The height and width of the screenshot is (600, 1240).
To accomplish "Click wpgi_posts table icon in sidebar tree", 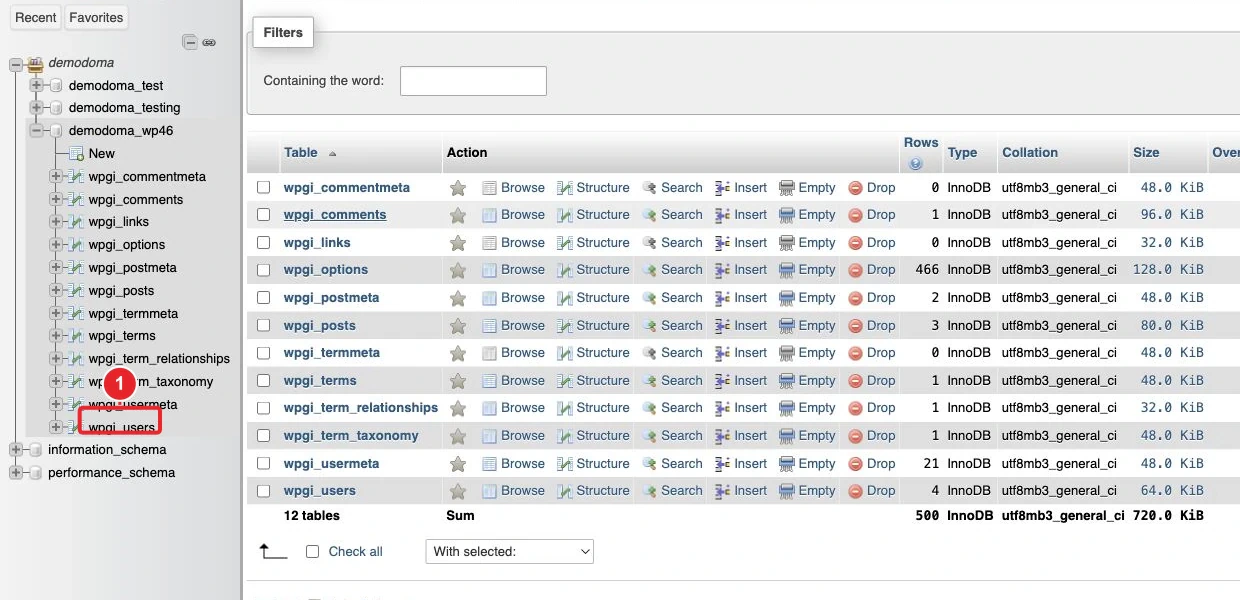I will (76, 291).
